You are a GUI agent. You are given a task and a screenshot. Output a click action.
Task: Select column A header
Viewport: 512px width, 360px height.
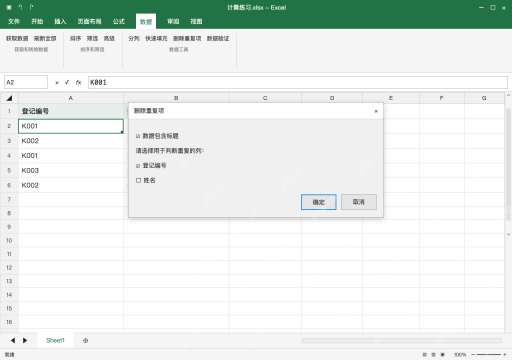[x=71, y=98]
